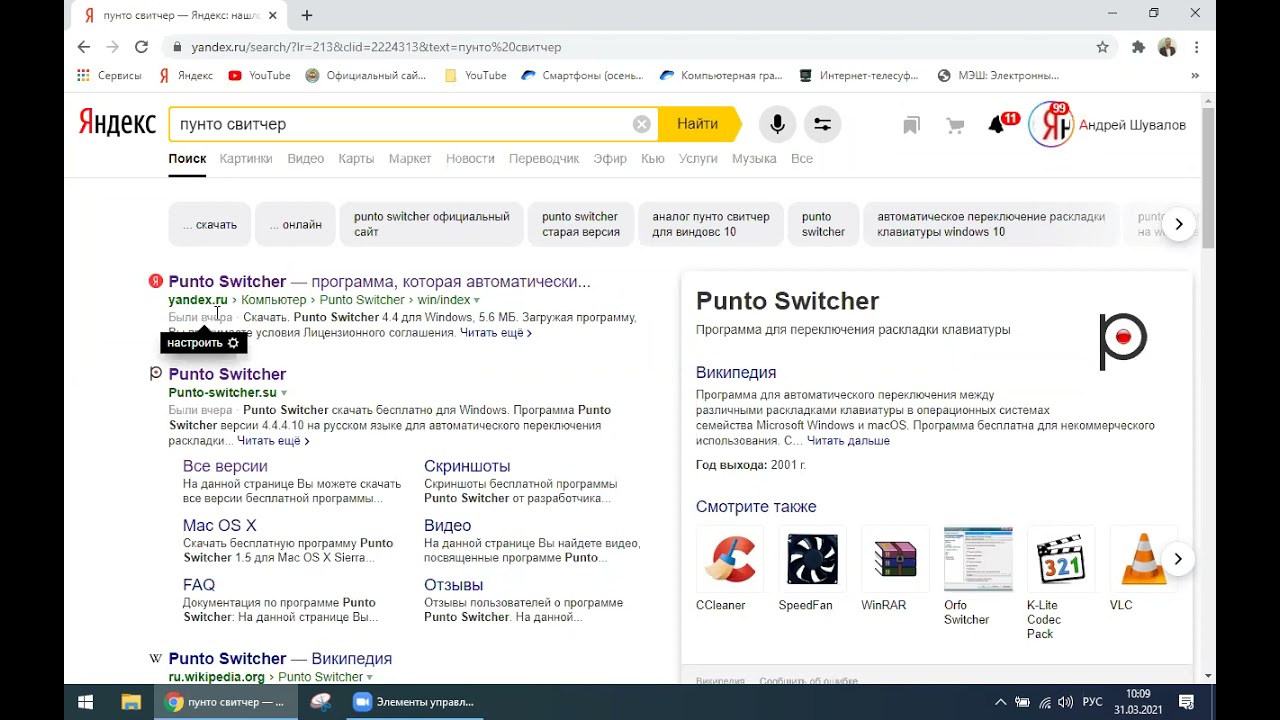Click the browser forward arrow

pyautogui.click(x=113, y=47)
